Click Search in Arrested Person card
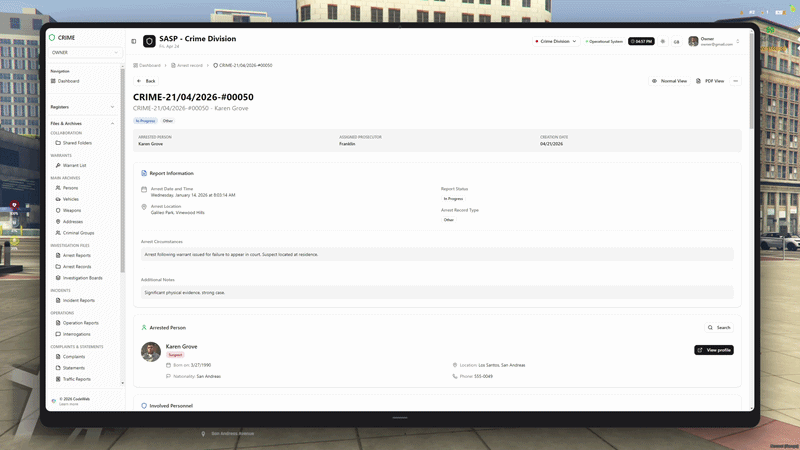 pyautogui.click(x=719, y=328)
